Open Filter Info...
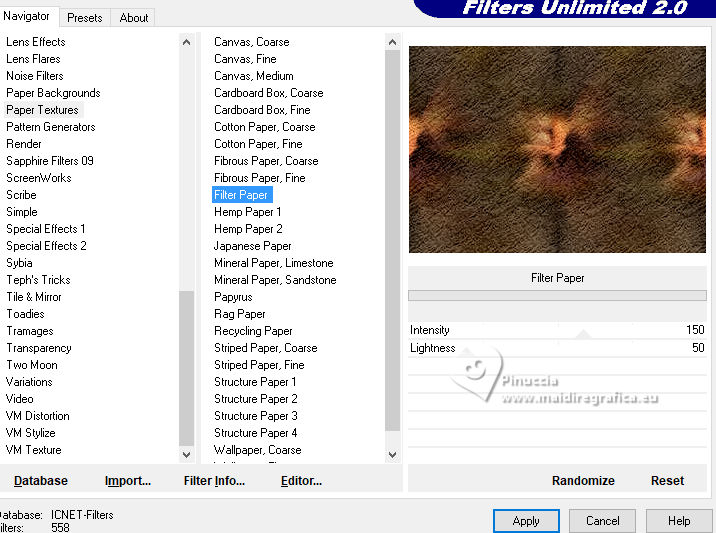This screenshot has height=533, width=716. 214,480
